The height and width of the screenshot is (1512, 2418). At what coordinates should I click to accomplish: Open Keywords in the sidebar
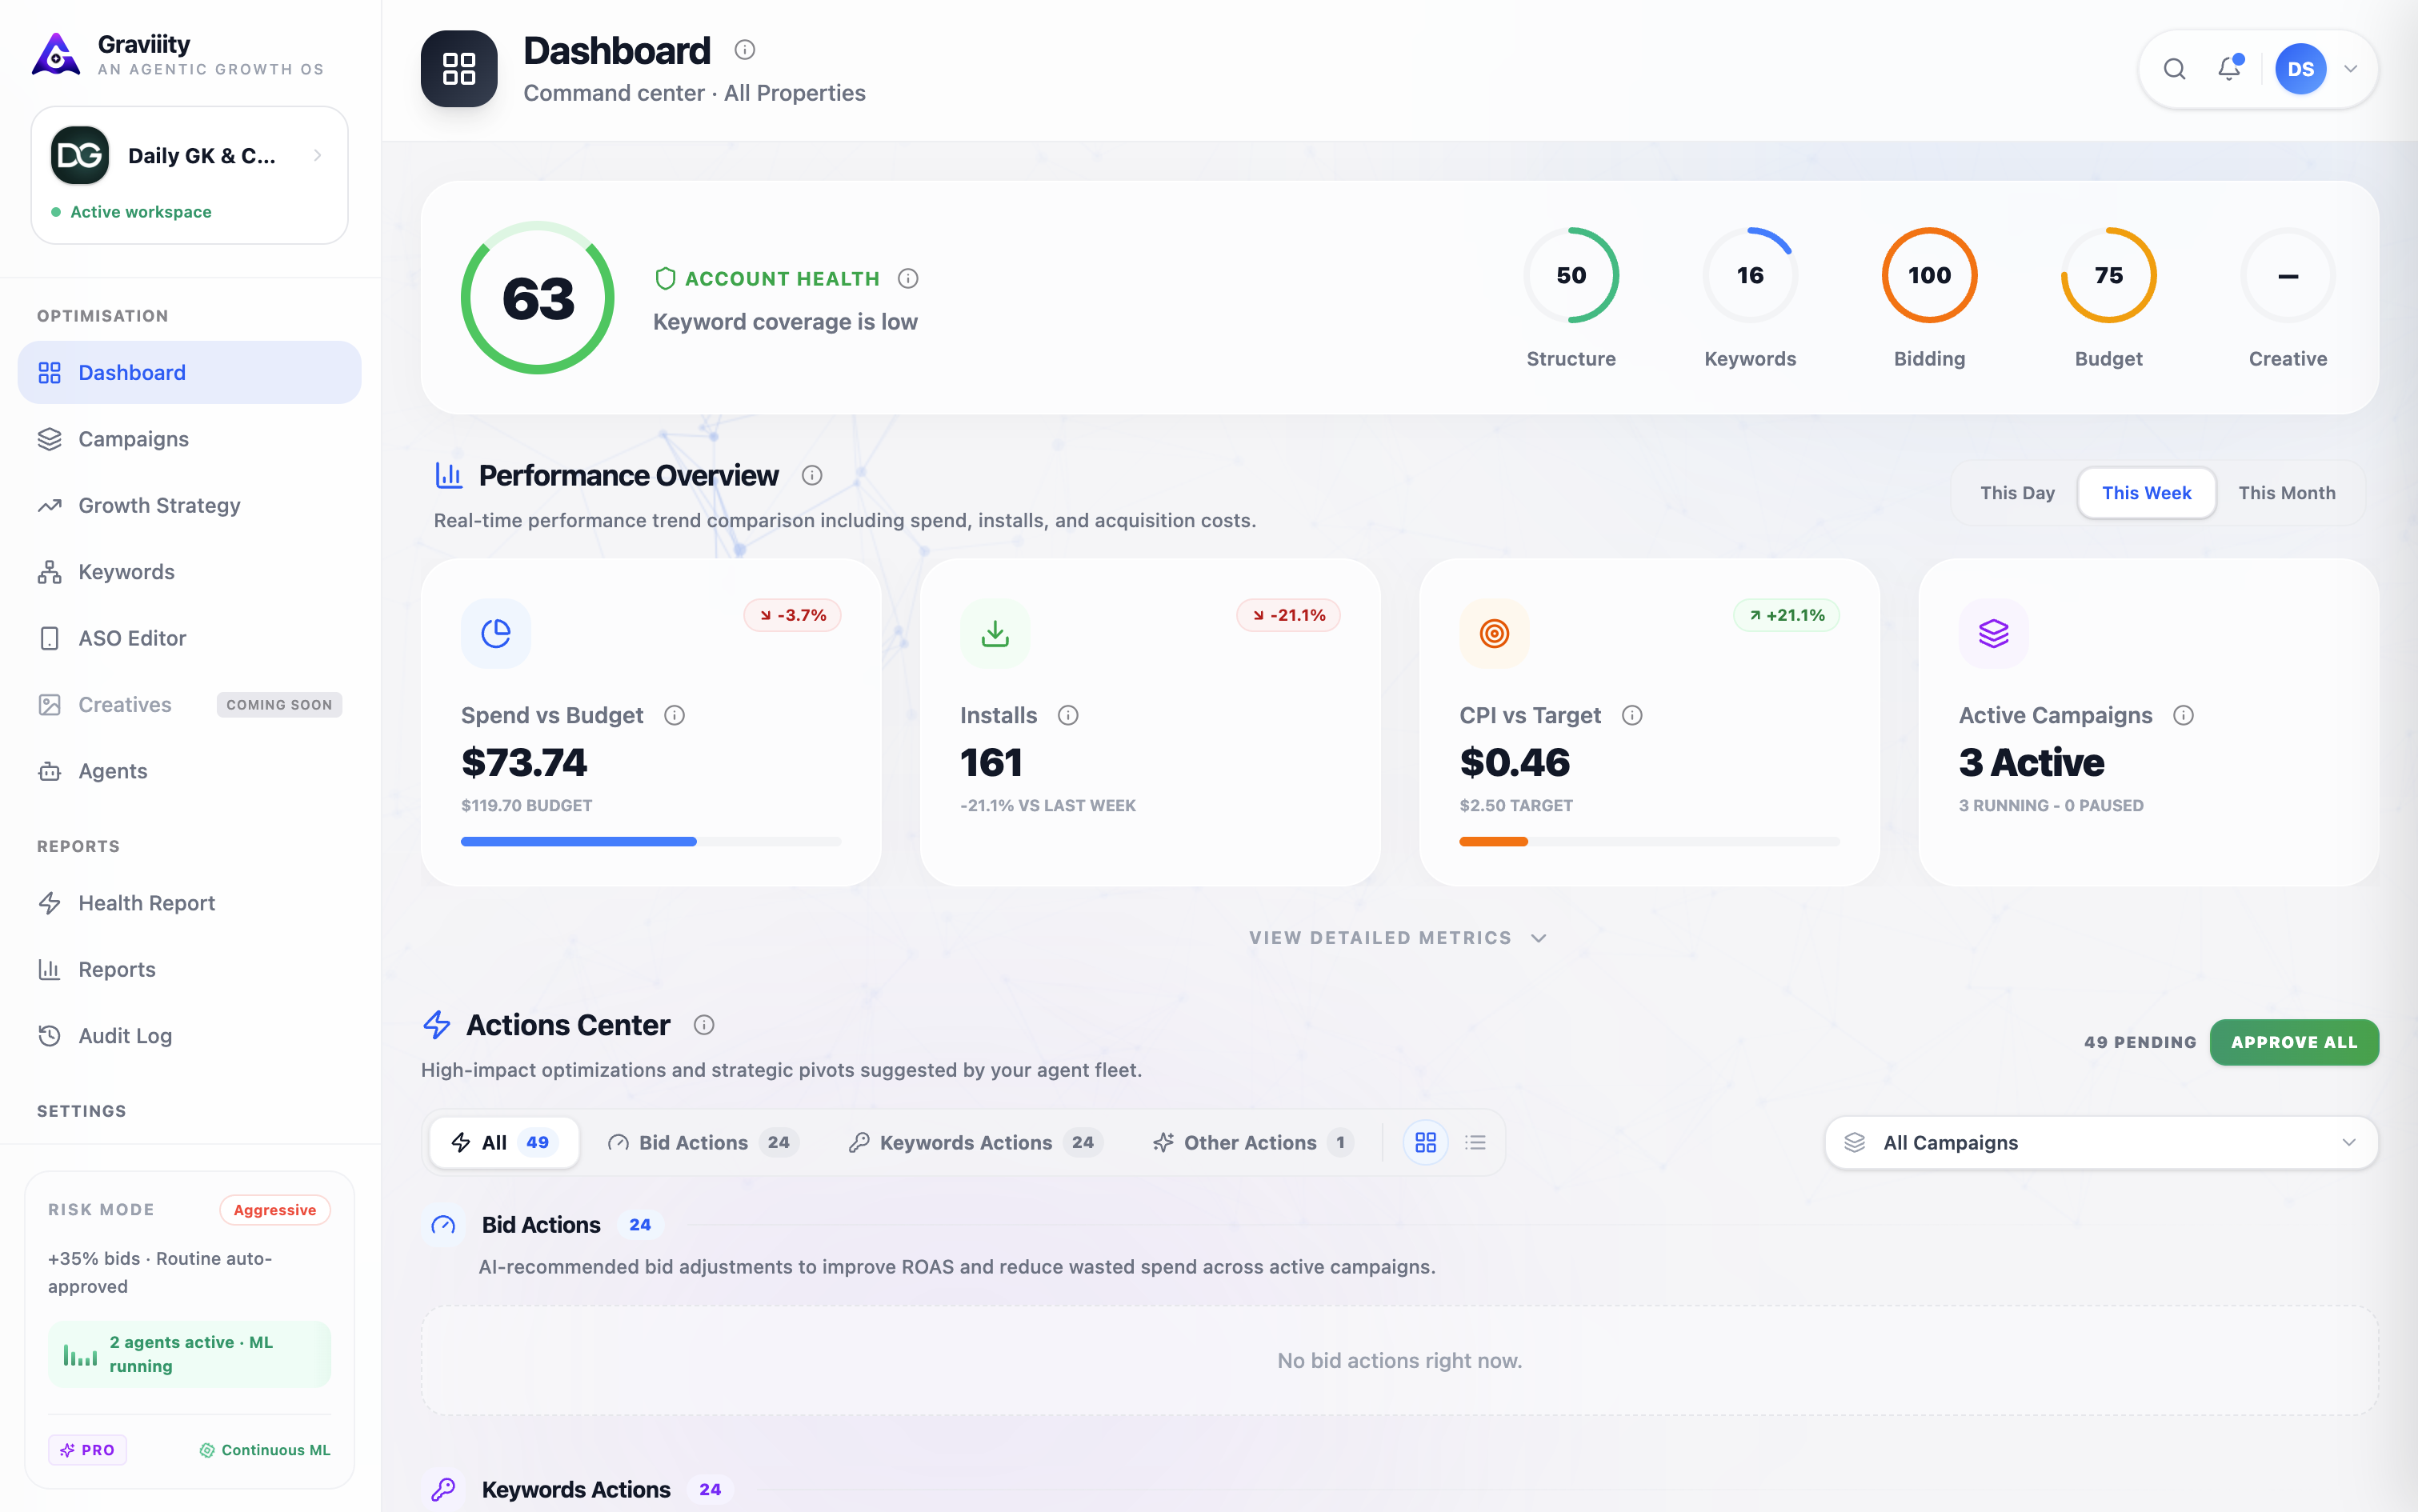pos(189,572)
